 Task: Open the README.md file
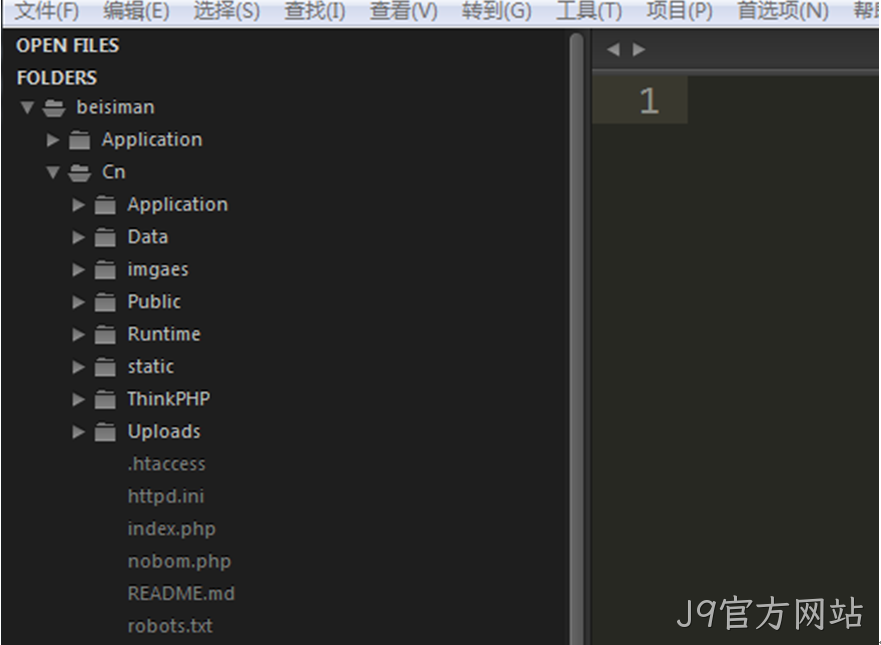pos(181,594)
